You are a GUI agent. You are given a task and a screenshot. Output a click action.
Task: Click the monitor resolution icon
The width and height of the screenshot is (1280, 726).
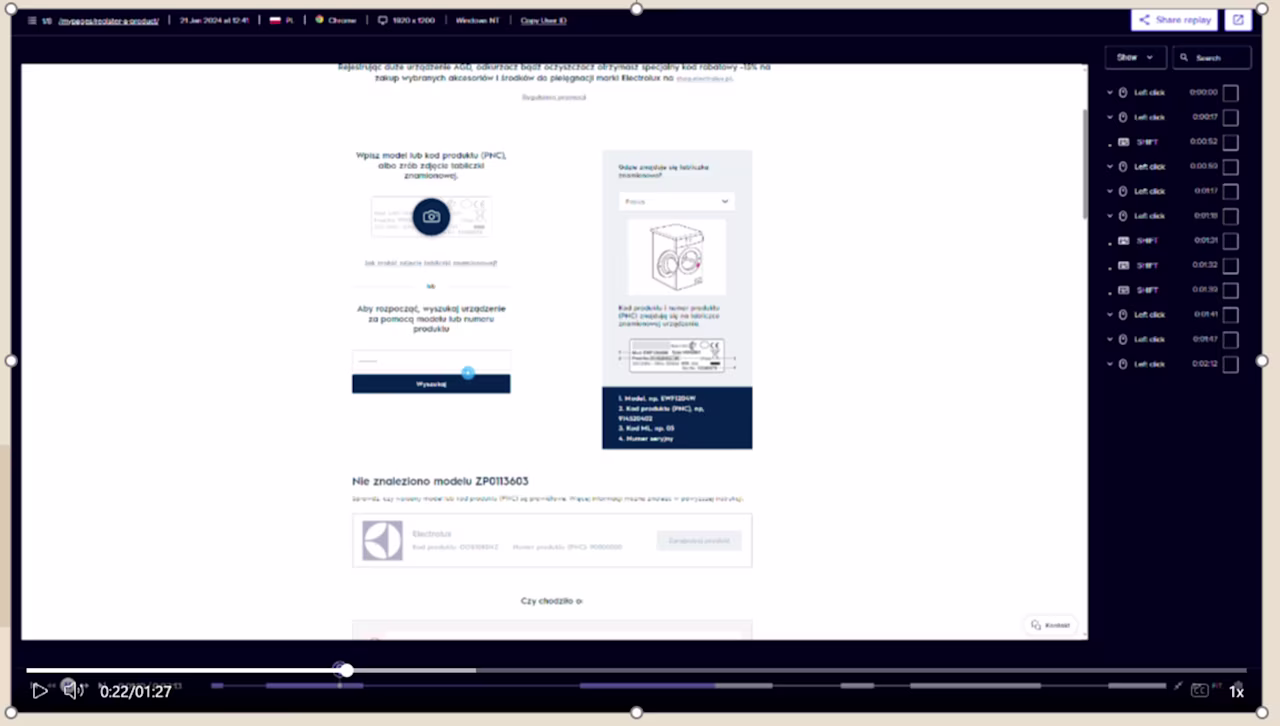tap(383, 20)
